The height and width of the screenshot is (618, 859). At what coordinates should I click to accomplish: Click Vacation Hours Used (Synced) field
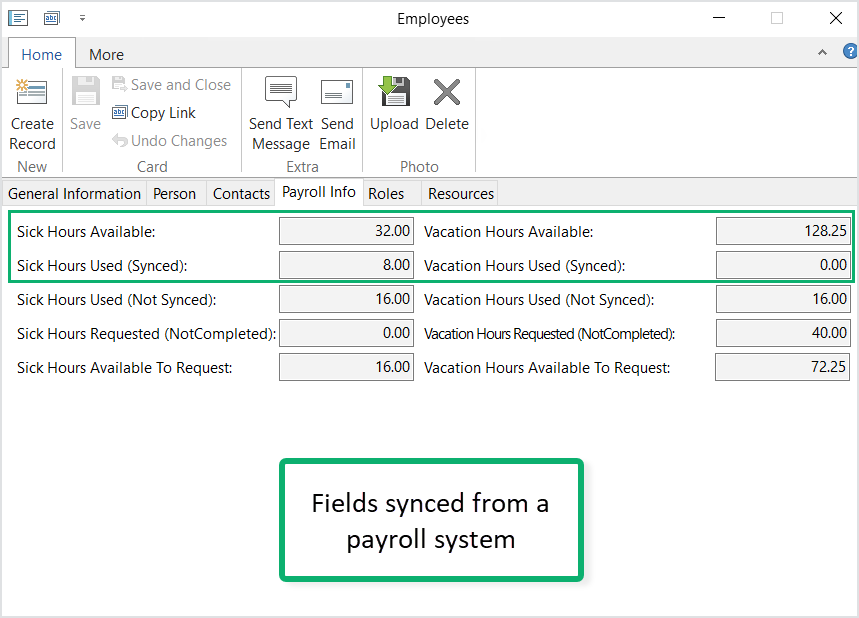click(783, 265)
